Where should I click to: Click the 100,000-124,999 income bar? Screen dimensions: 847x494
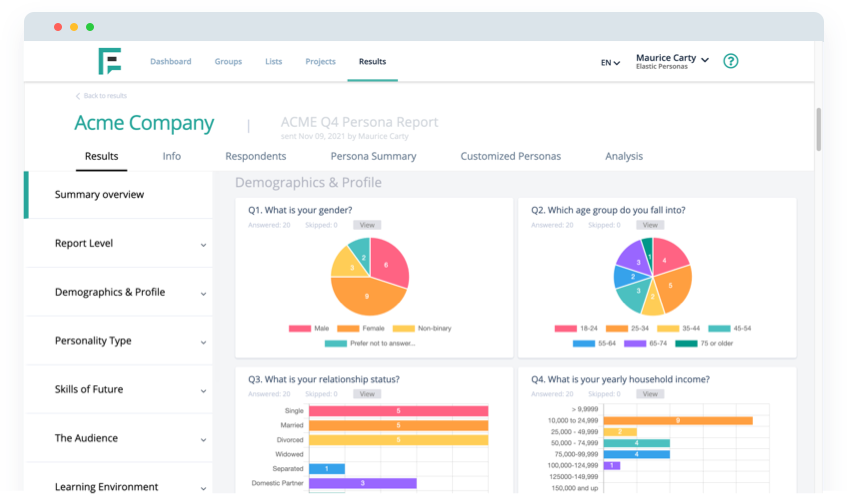click(x=612, y=465)
